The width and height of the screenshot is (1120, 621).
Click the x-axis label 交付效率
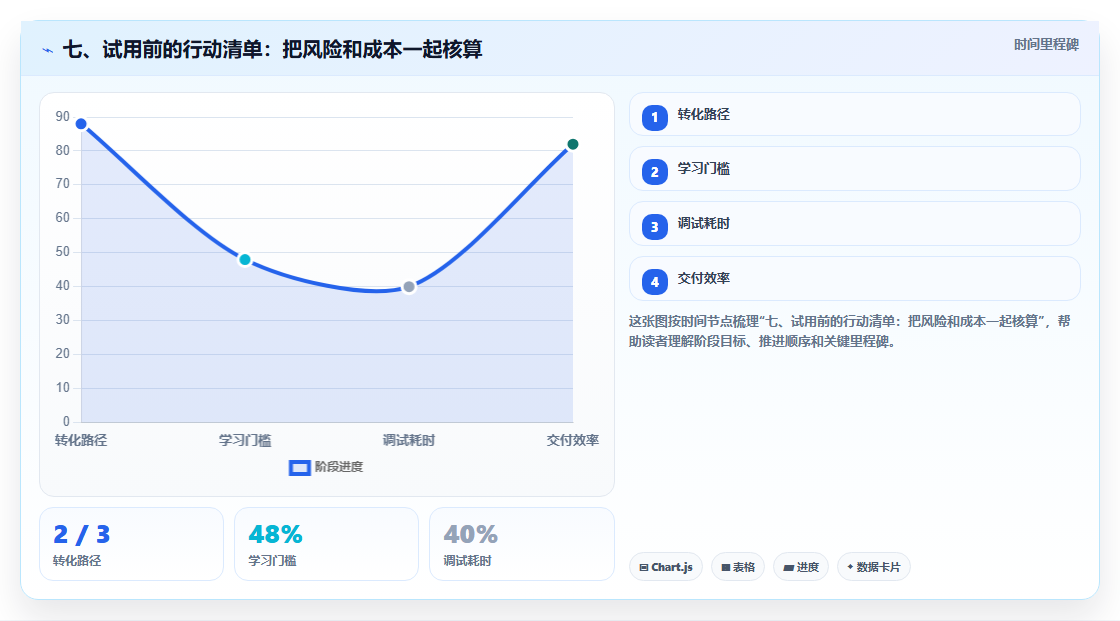[x=572, y=440]
